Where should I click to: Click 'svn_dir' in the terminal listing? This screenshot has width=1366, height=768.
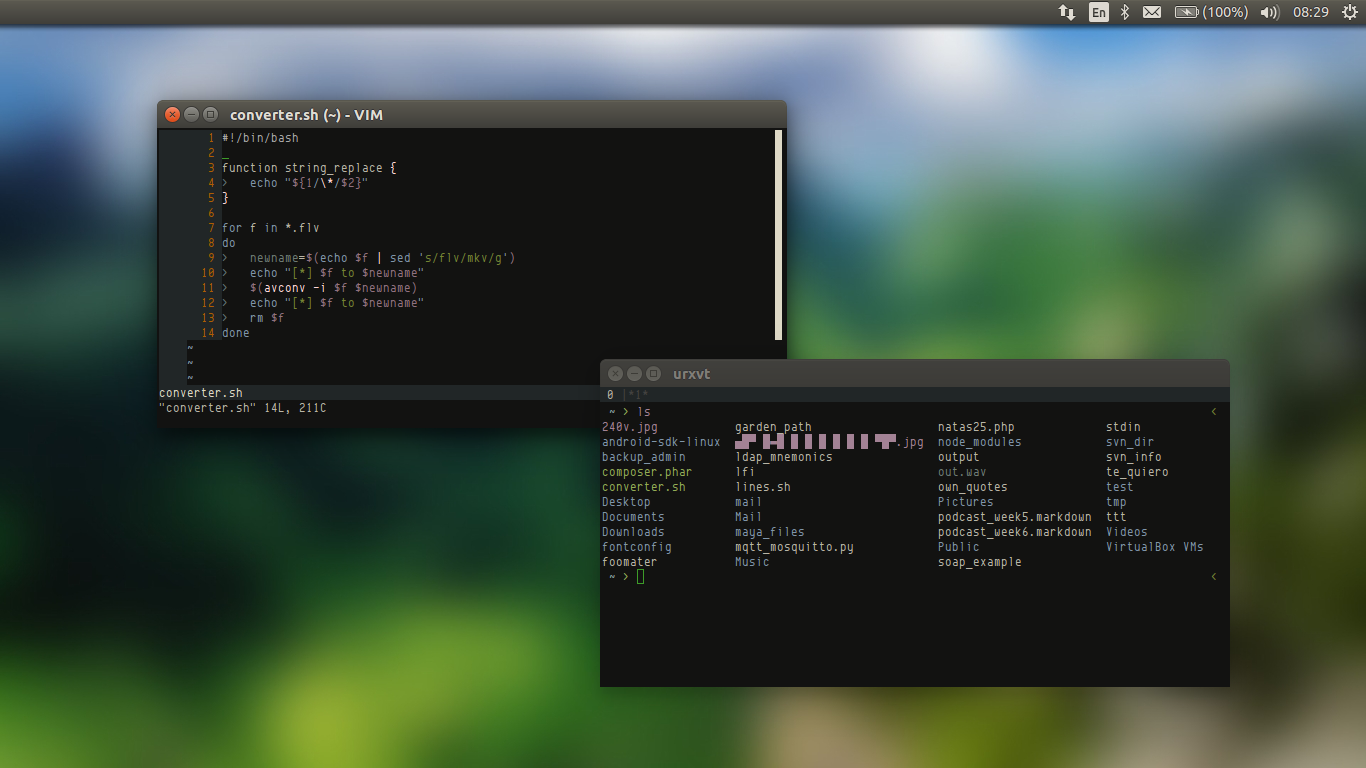pos(1130,442)
